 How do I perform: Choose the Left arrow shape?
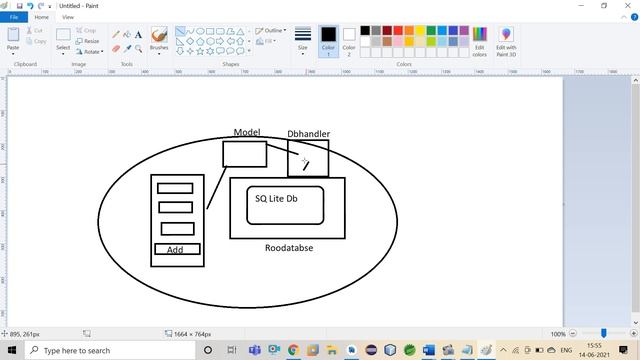[x=230, y=41]
